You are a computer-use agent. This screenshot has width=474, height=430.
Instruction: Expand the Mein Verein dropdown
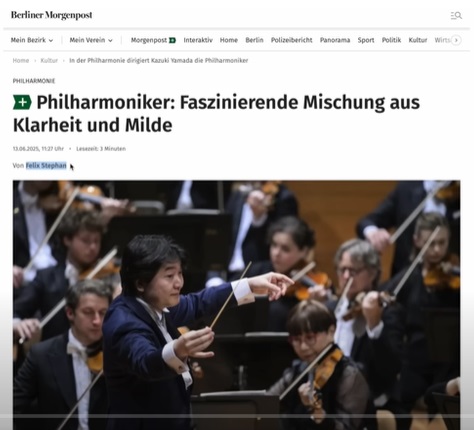point(91,40)
